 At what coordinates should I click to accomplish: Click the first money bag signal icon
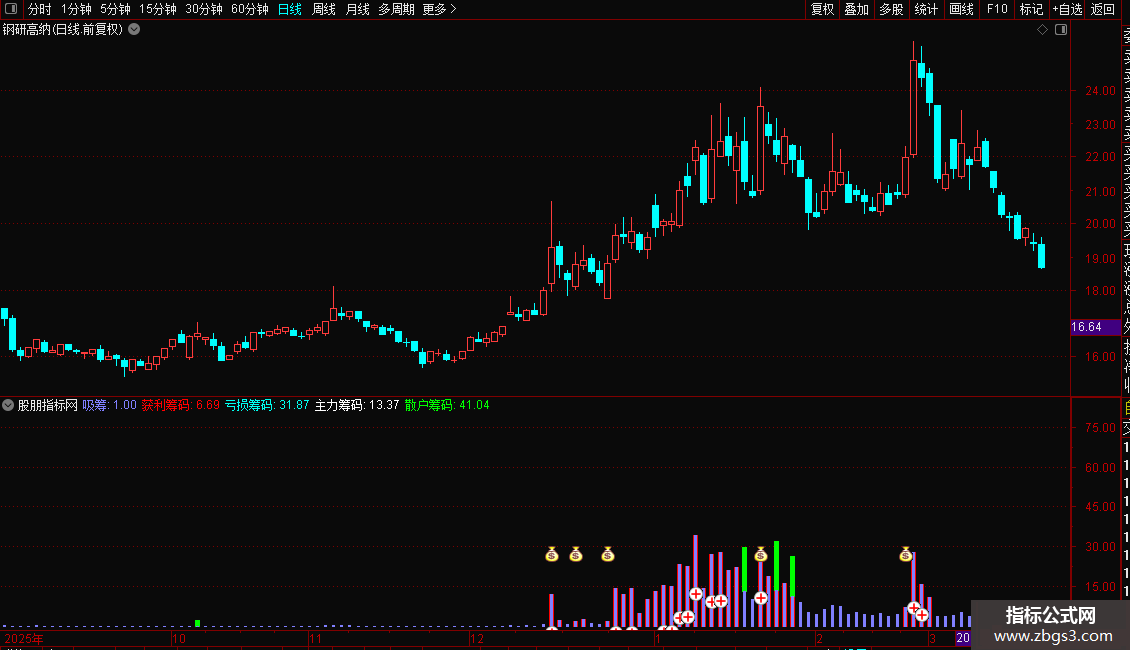coord(552,554)
